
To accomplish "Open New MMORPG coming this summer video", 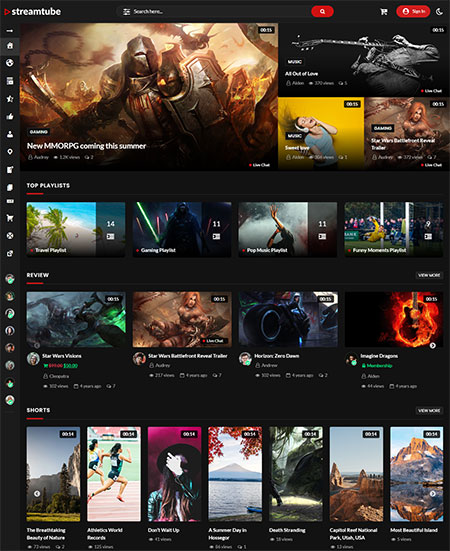I will pyautogui.click(x=86, y=146).
